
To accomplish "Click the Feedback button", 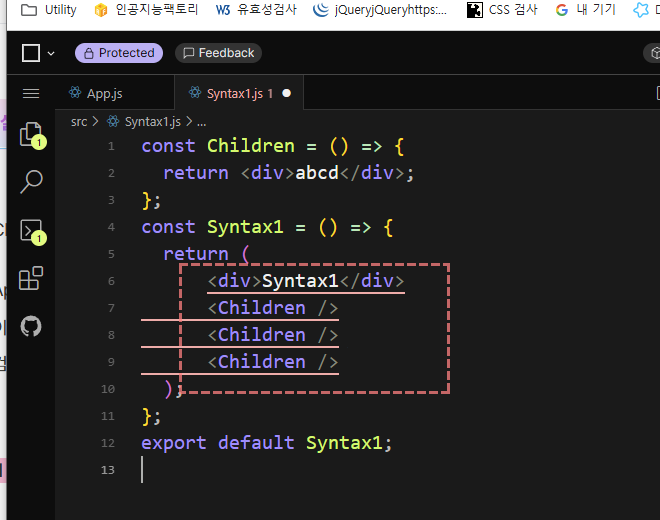I will [x=217, y=53].
